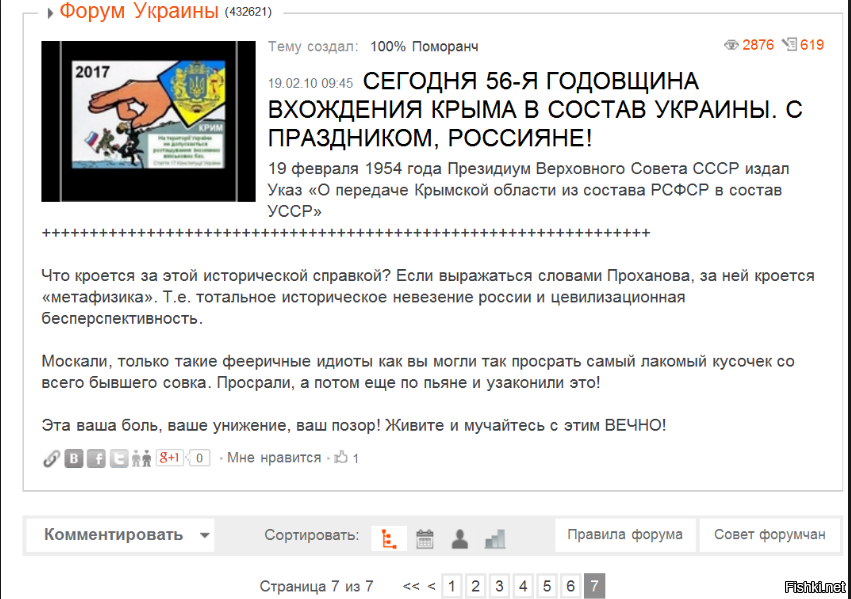Share the post on Facebook
This screenshot has height=599, width=851.
97,459
